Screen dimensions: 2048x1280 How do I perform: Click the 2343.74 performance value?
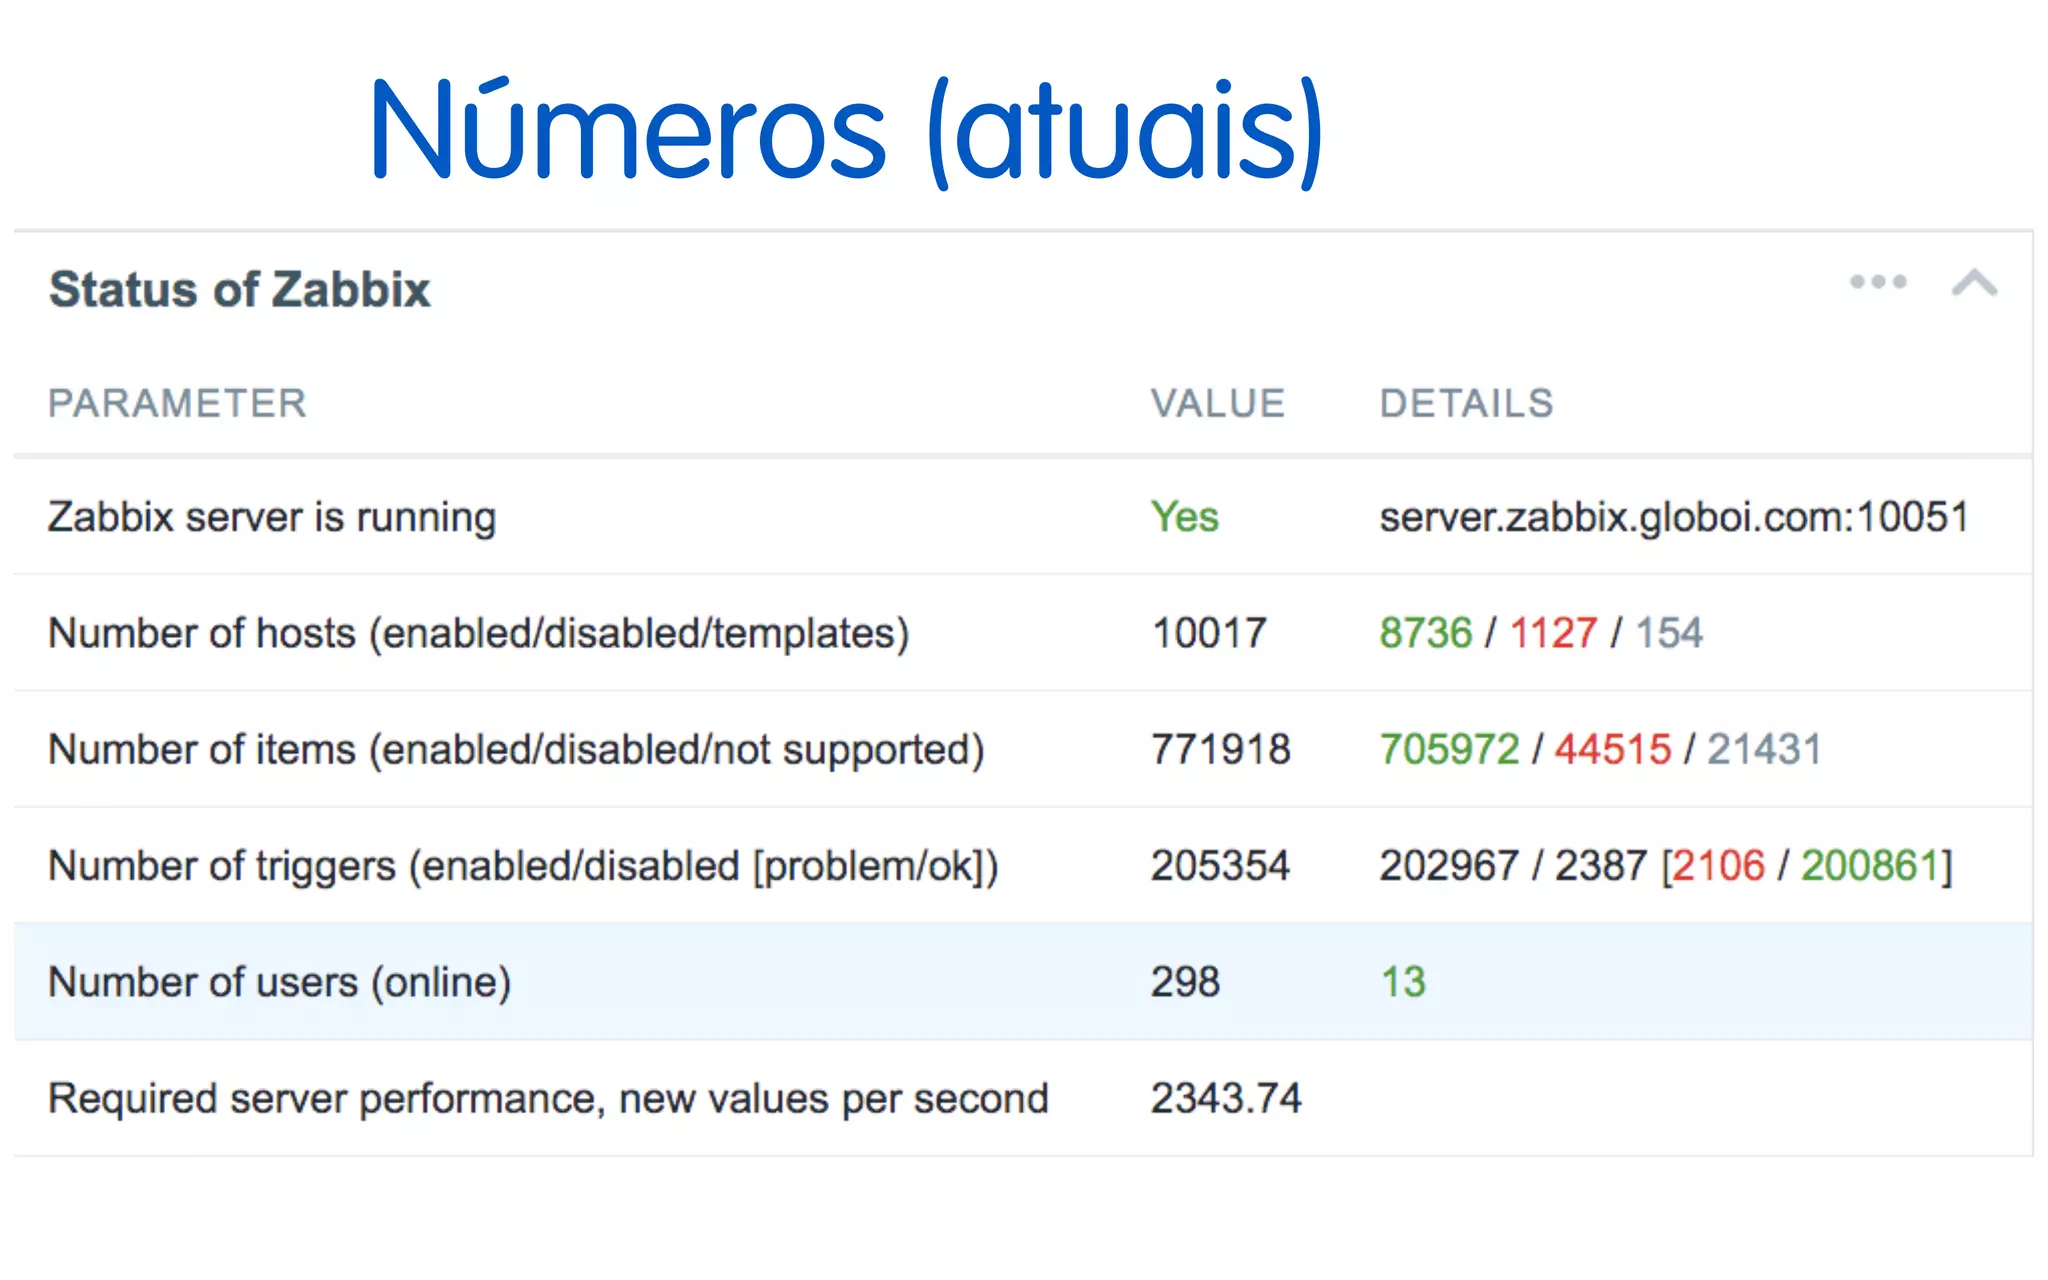[x=1226, y=1098]
